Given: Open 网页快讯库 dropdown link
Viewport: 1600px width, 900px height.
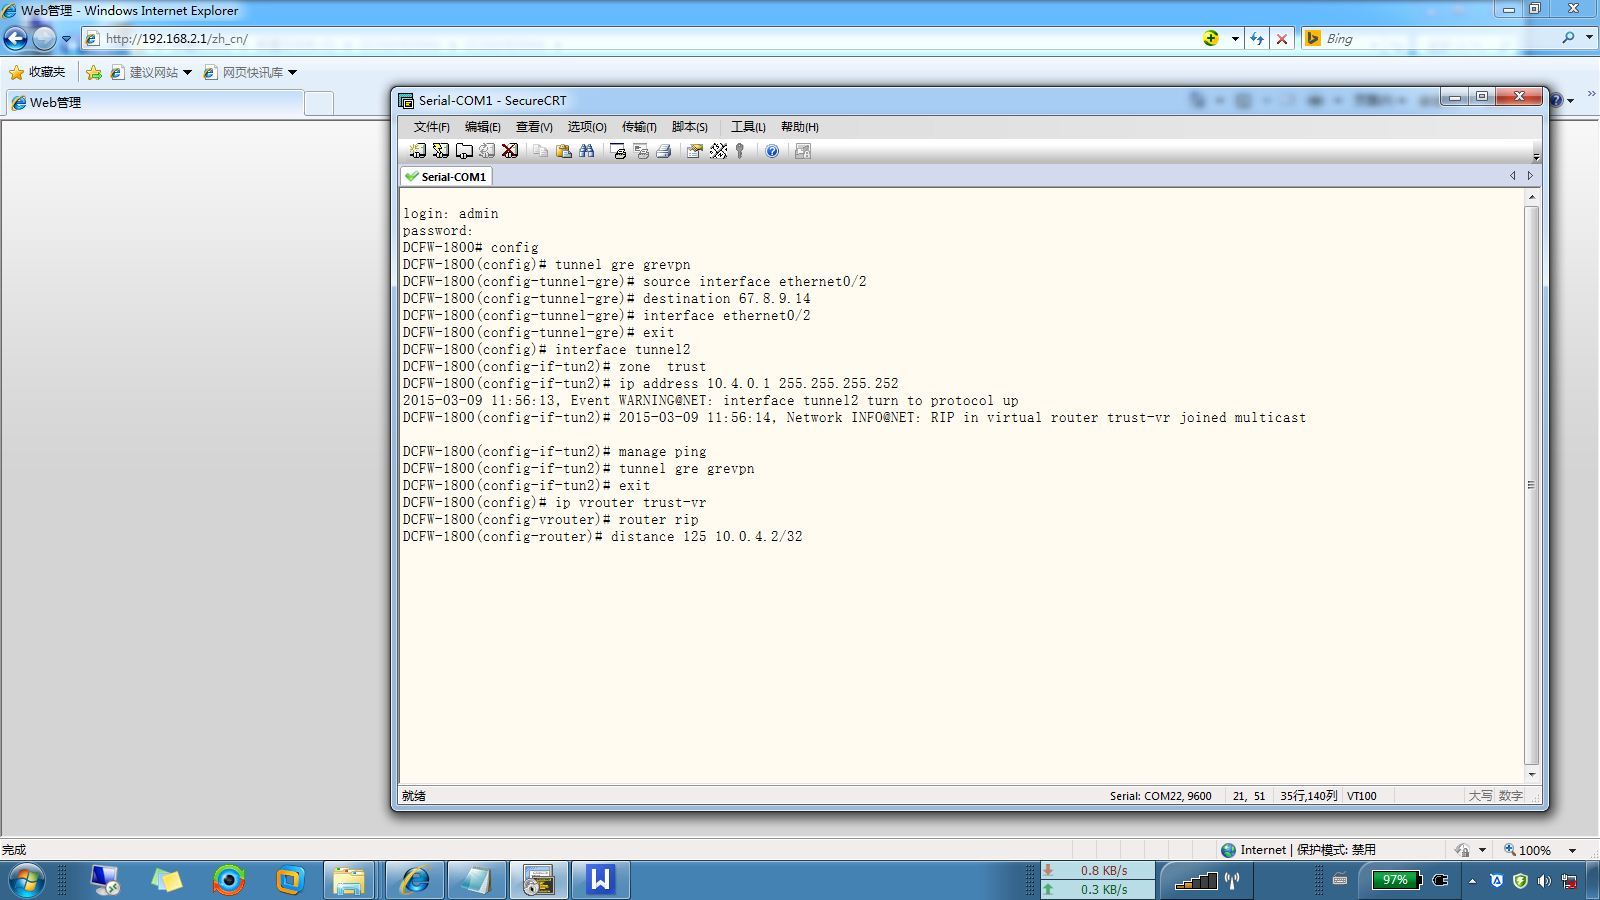Looking at the screenshot, I should tap(250, 72).
